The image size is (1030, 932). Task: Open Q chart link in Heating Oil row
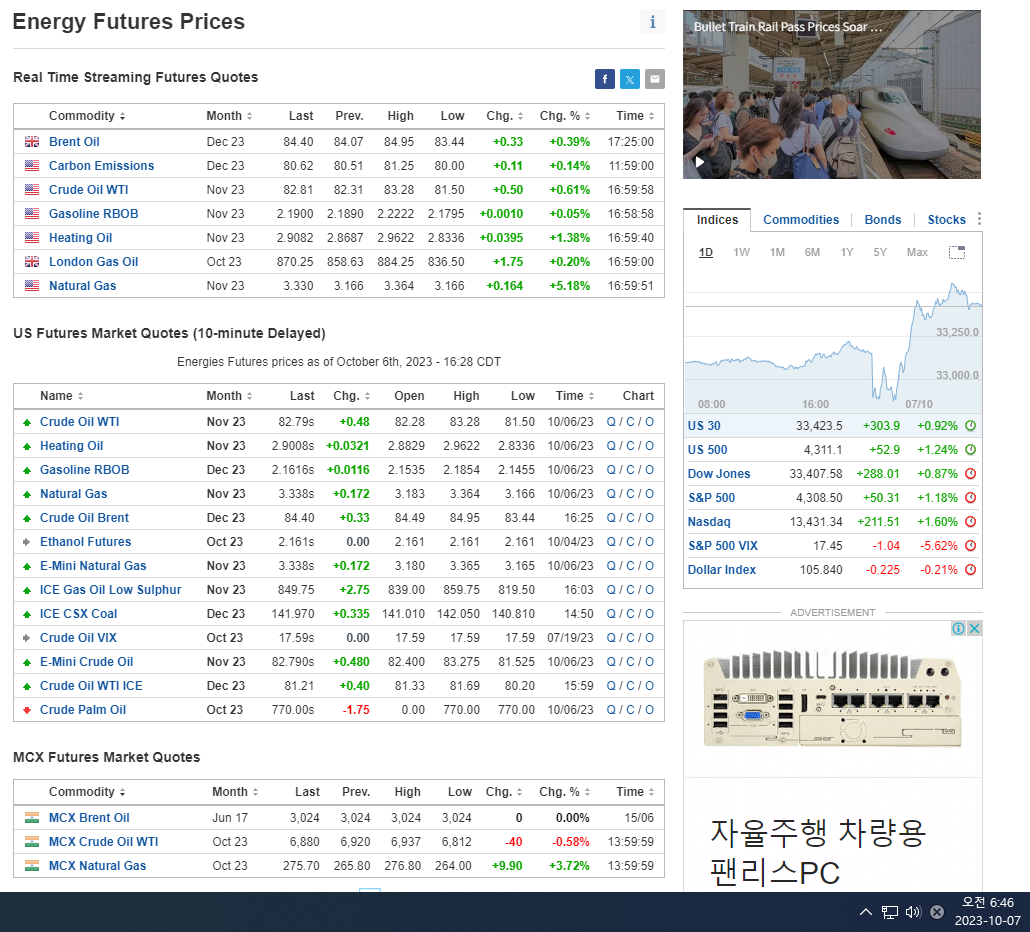pyautogui.click(x=611, y=446)
